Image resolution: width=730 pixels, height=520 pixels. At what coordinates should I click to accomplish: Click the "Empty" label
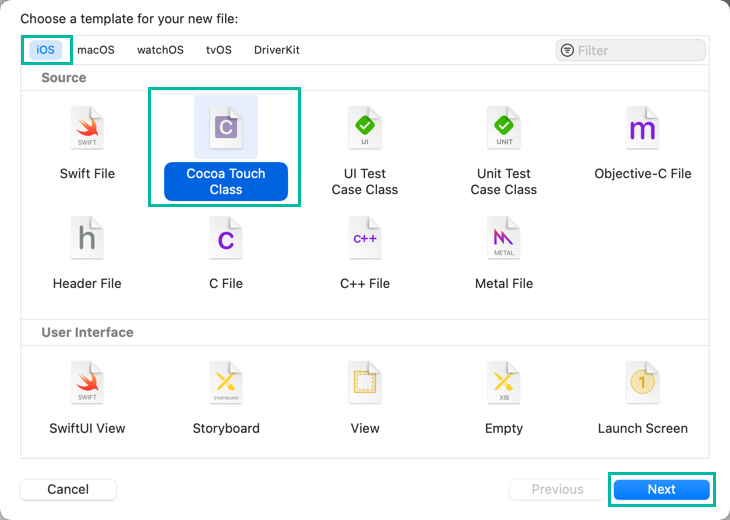point(504,428)
